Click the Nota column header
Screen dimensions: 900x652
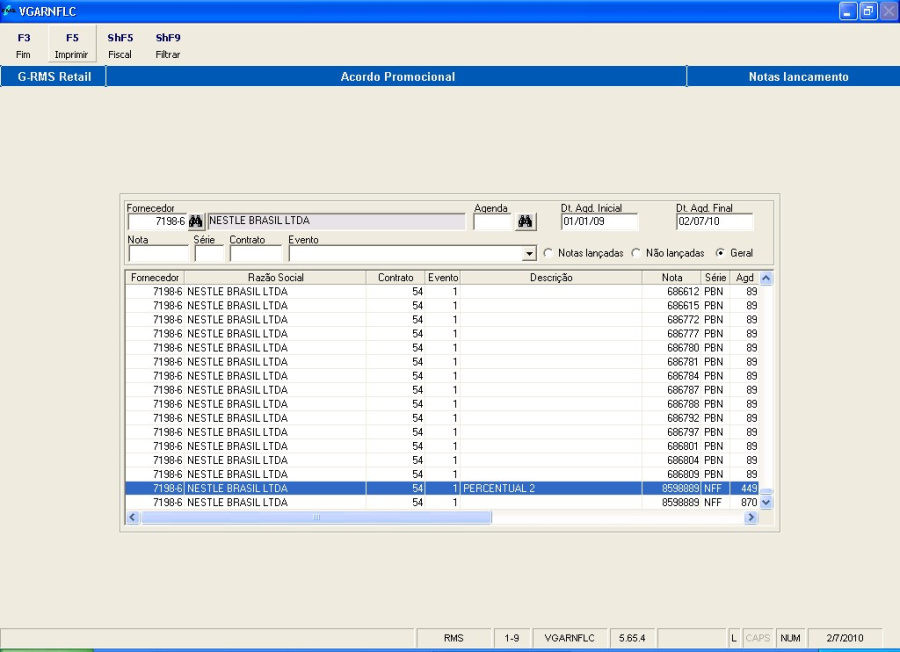click(672, 278)
